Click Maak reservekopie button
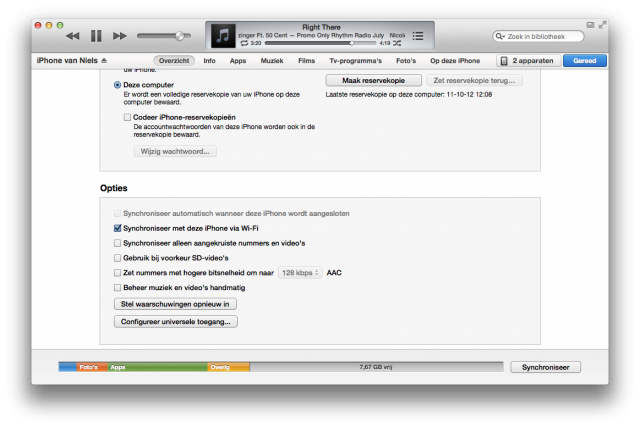Screen dimensions: 640x428 pyautogui.click(x=373, y=80)
